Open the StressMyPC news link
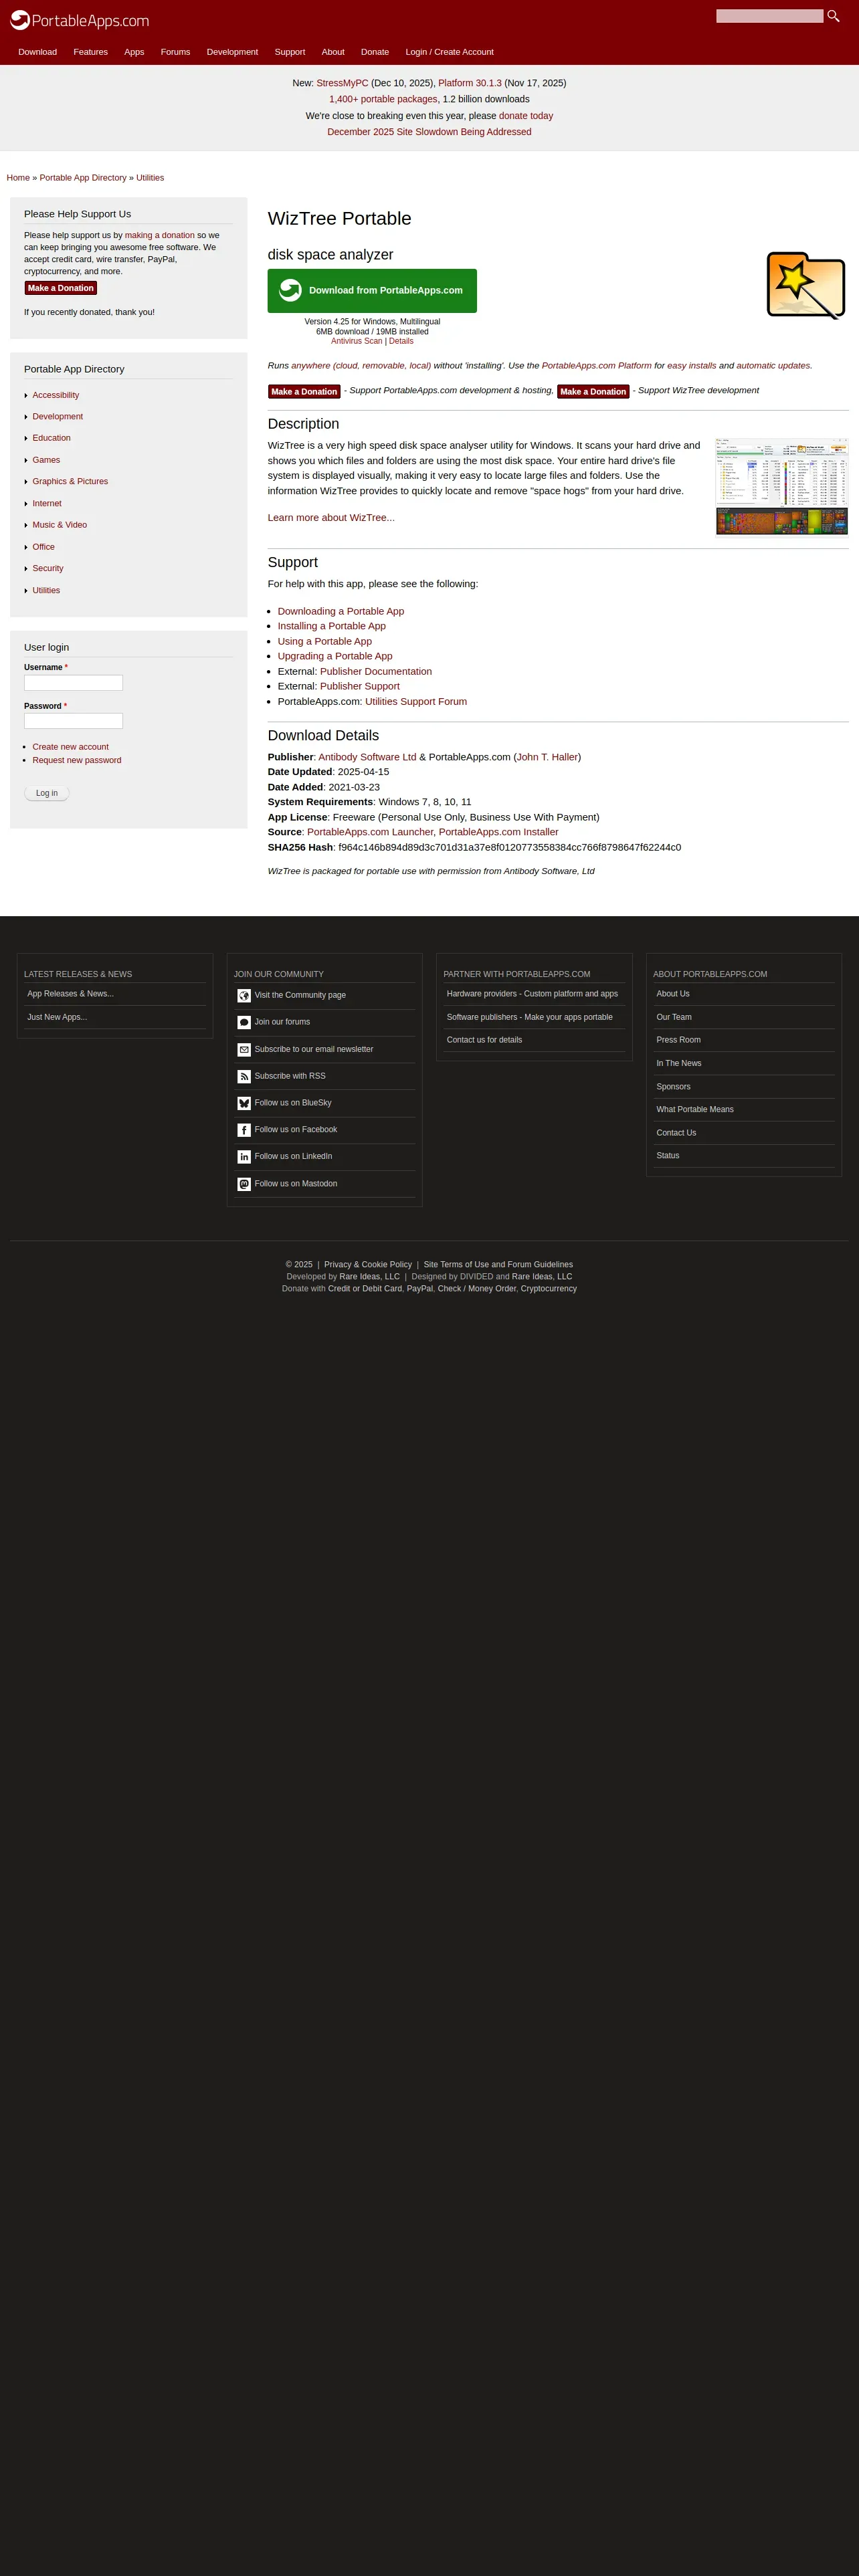The height and width of the screenshot is (2576, 859). point(342,83)
